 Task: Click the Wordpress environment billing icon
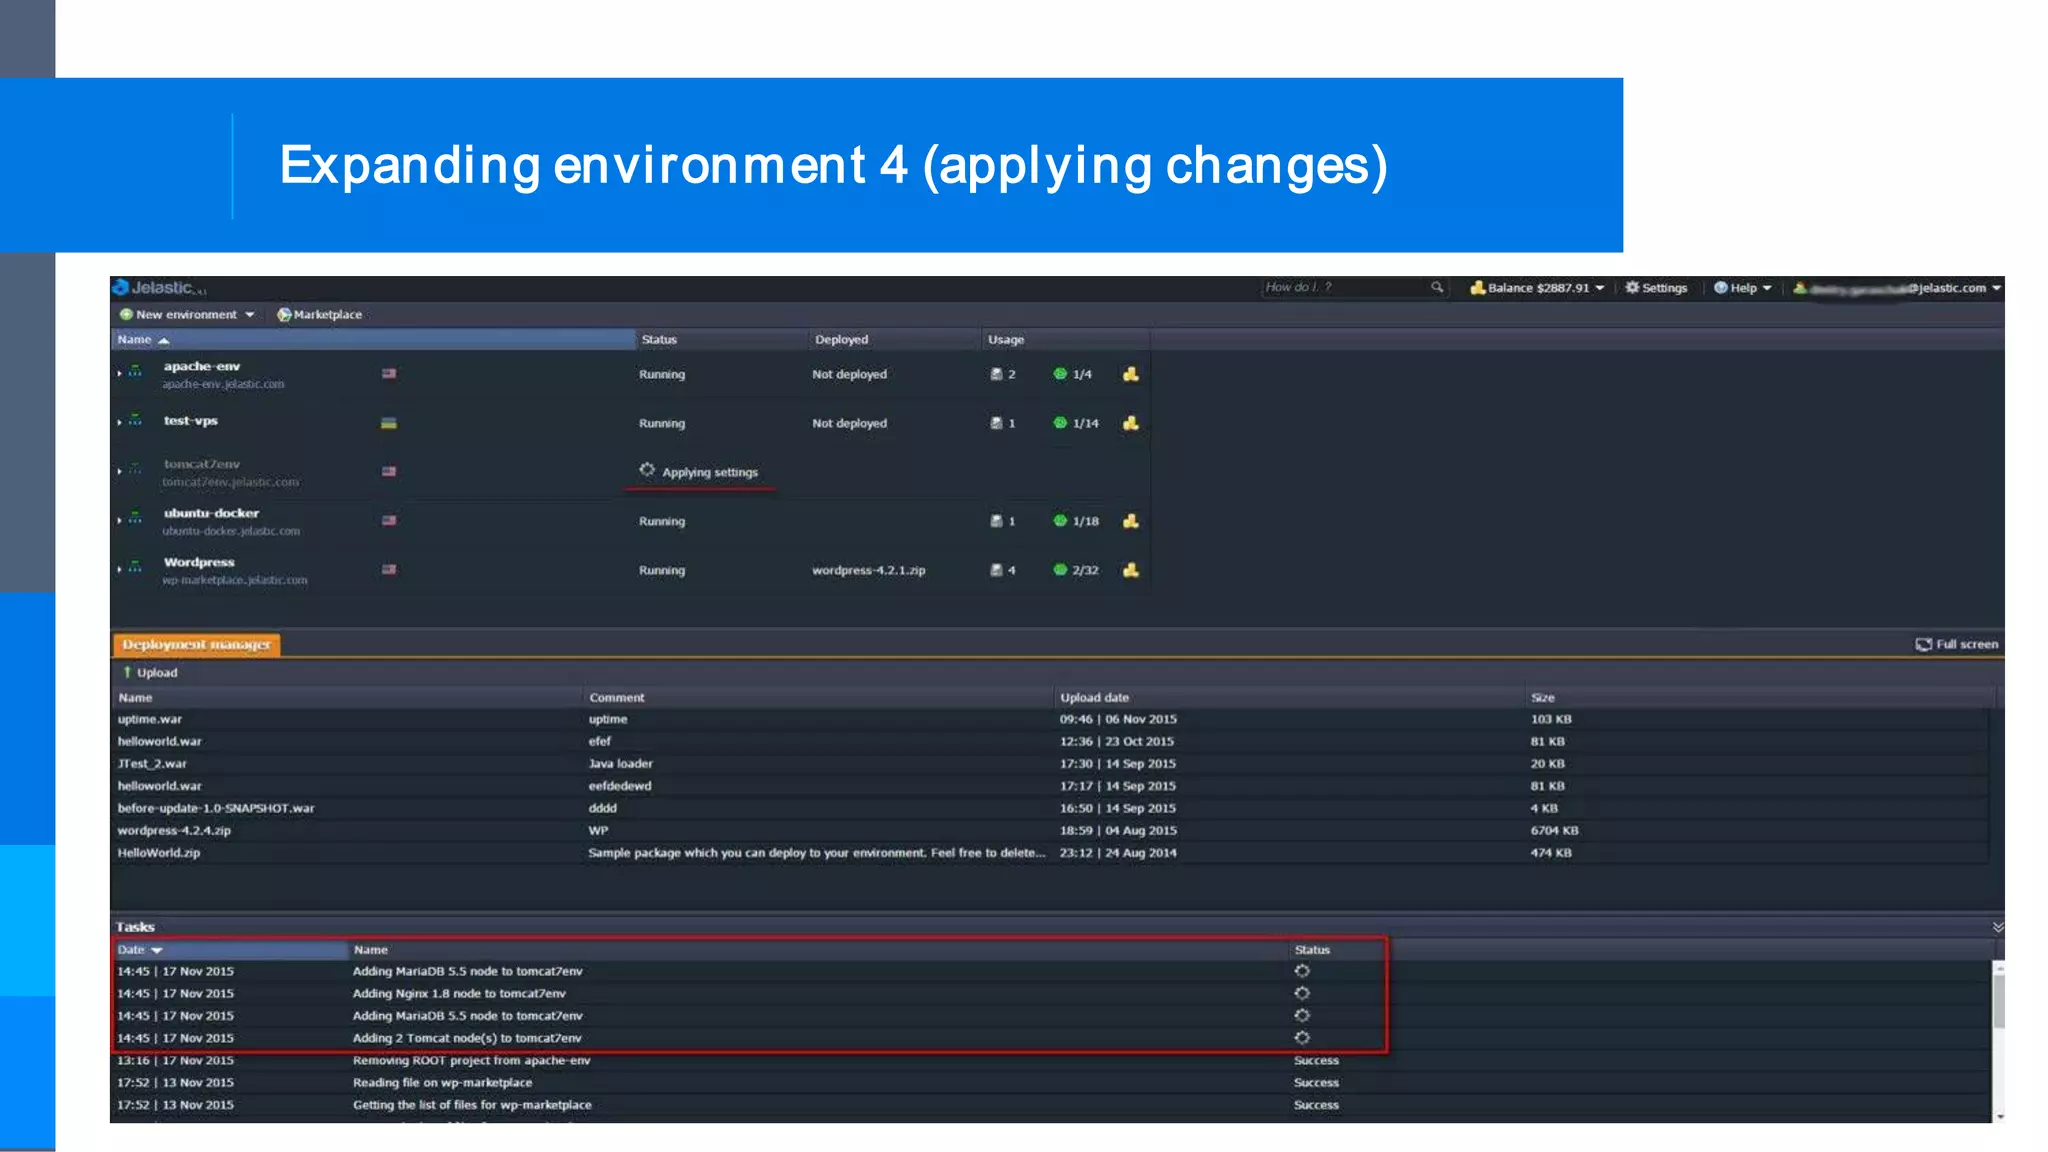click(x=1130, y=570)
